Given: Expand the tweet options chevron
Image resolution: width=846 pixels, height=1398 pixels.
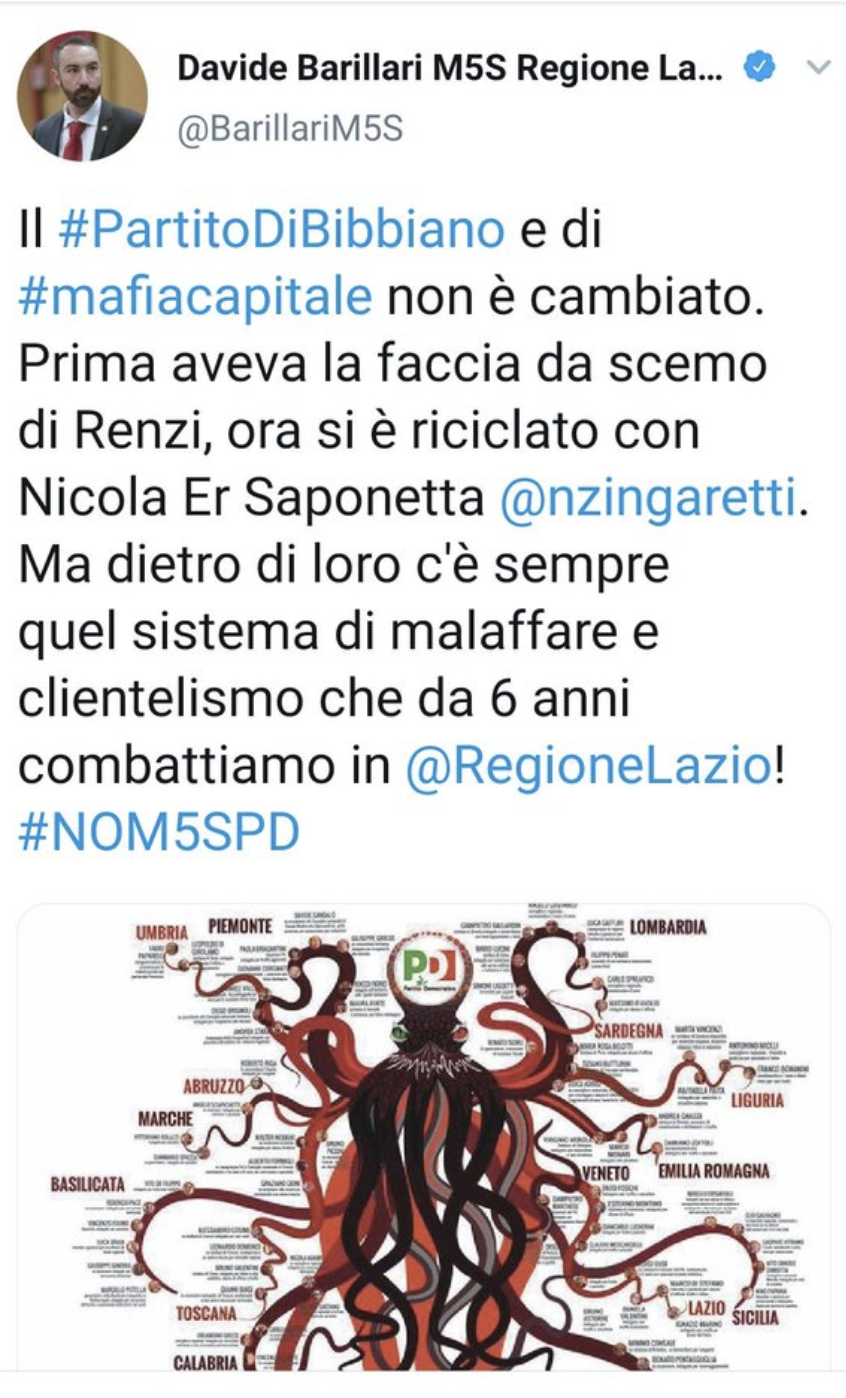Looking at the screenshot, I should pos(818,68).
